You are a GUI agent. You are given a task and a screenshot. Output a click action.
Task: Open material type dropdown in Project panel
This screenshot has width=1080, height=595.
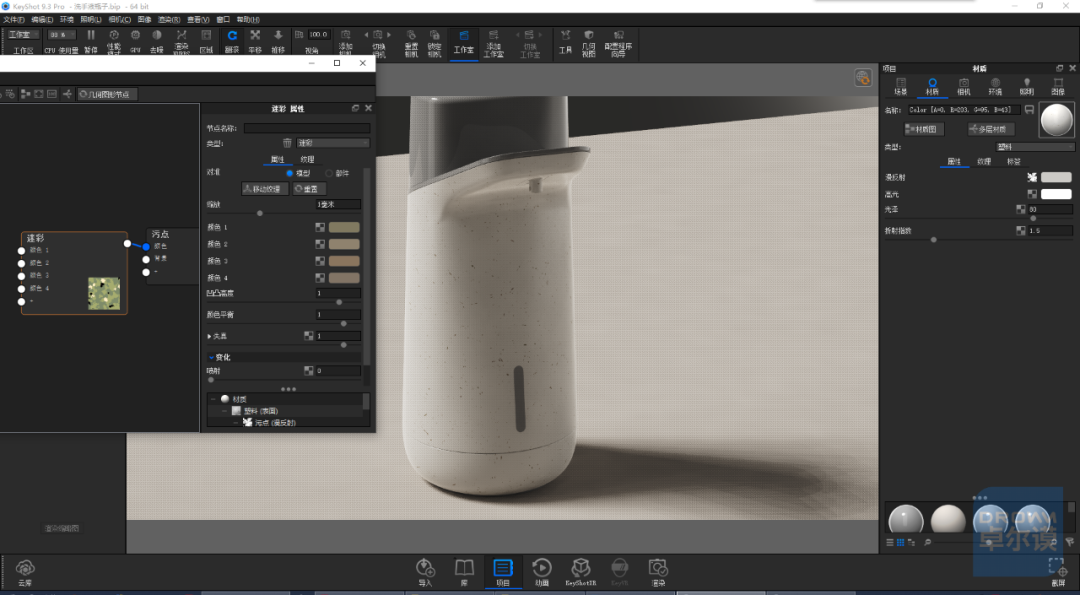1035,147
